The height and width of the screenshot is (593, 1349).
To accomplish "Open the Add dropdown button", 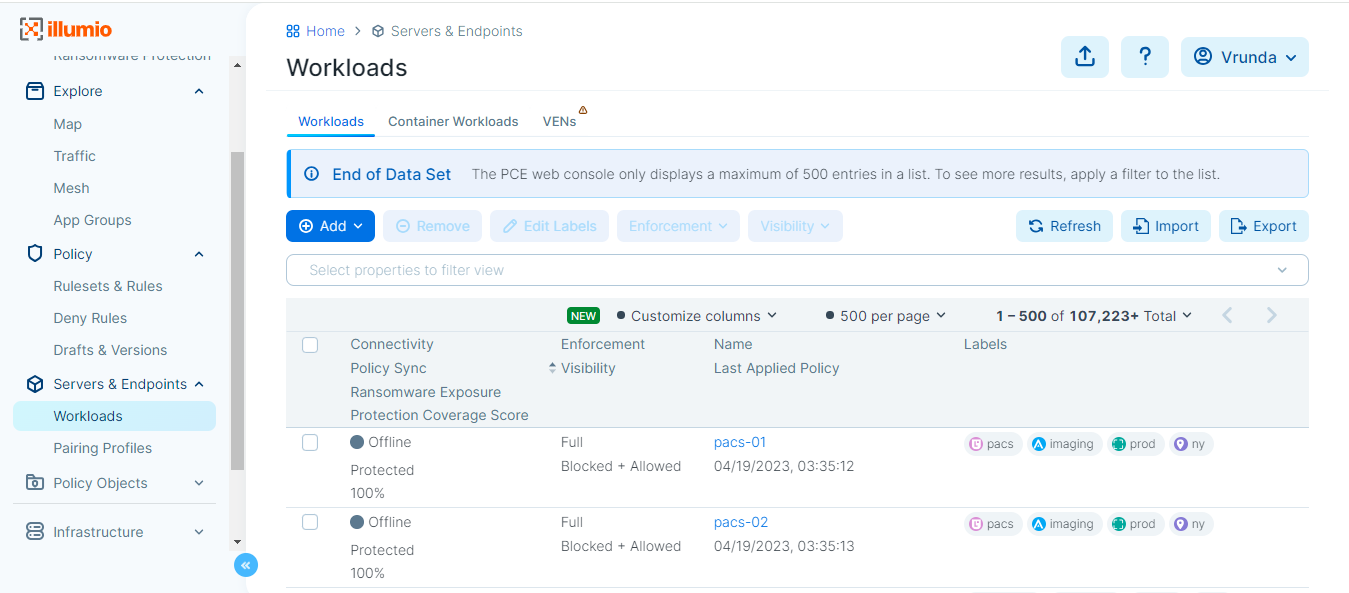I will (x=330, y=226).
